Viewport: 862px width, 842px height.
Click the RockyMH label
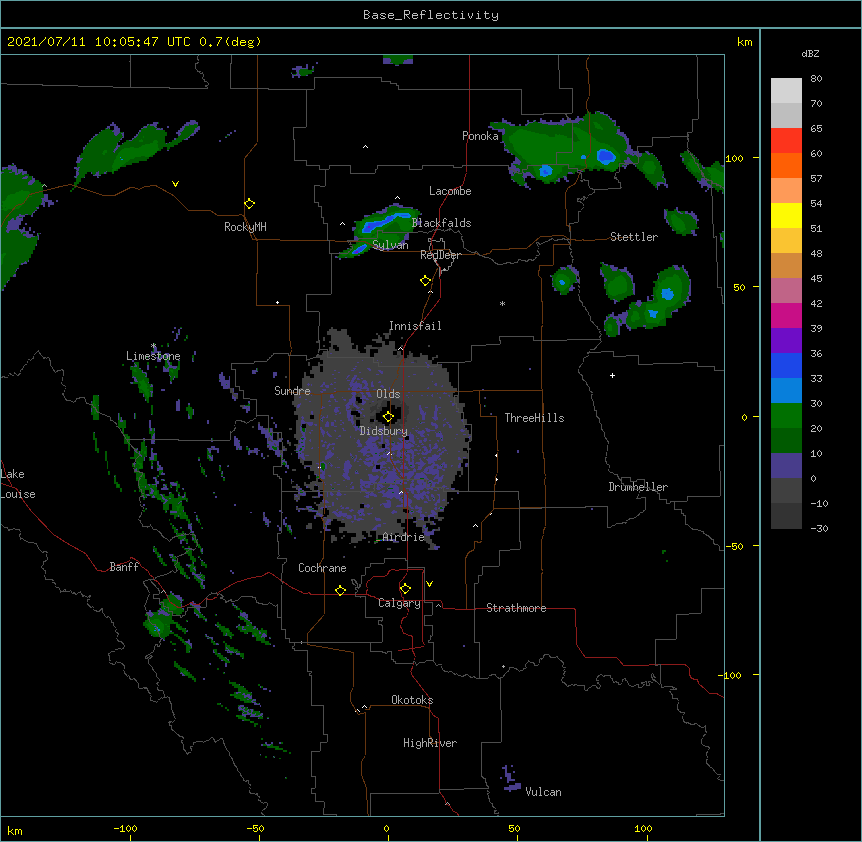[245, 227]
